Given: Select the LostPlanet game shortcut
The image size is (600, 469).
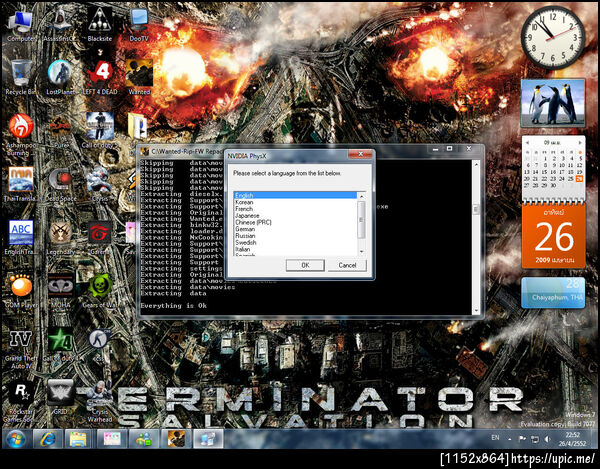Looking at the screenshot, I should 60,78.
